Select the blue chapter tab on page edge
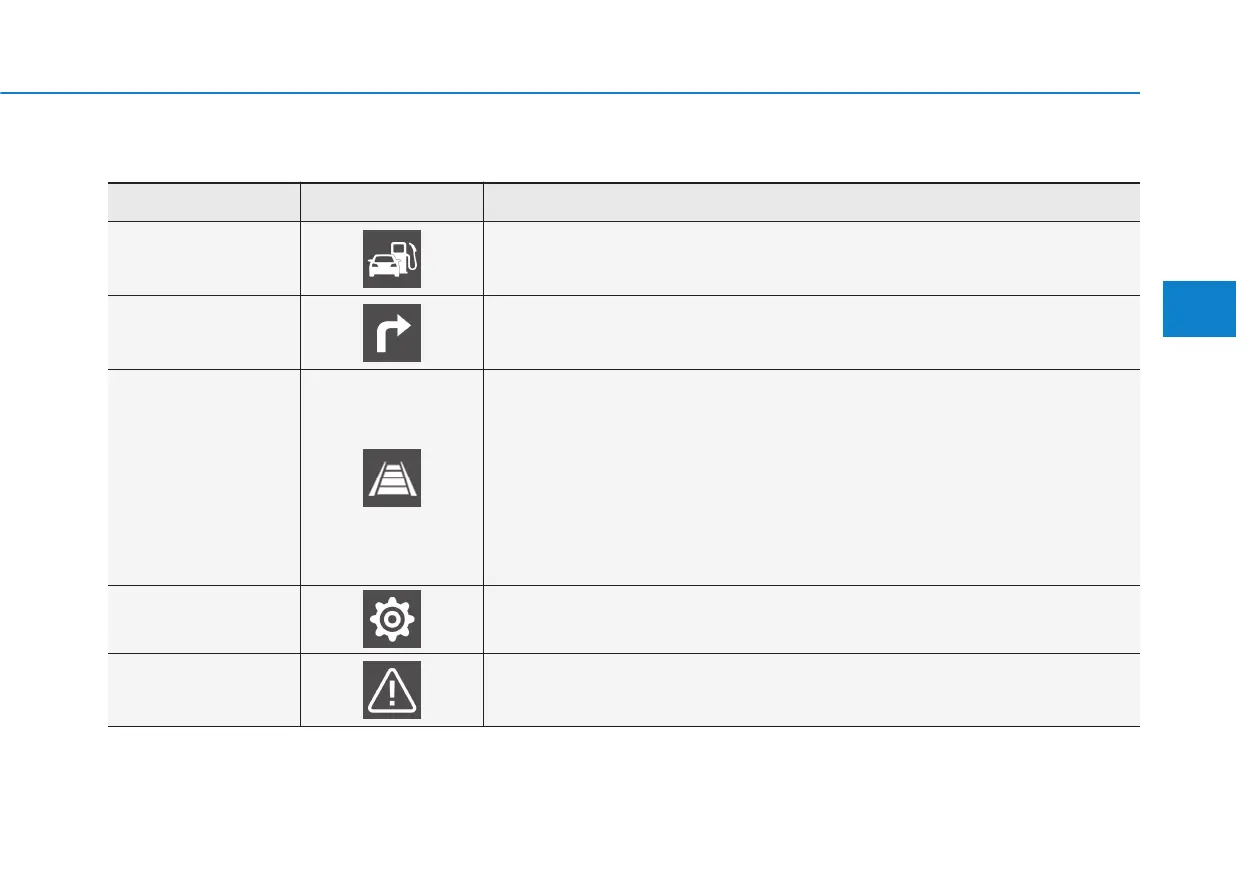This screenshot has height=896, width=1248. pyautogui.click(x=1200, y=308)
